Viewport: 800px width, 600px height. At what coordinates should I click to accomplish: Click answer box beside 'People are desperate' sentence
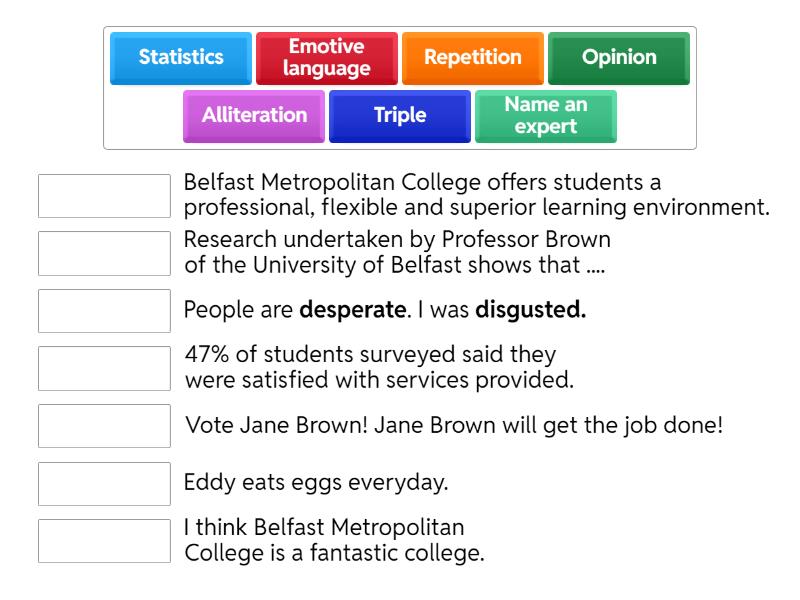[104, 311]
